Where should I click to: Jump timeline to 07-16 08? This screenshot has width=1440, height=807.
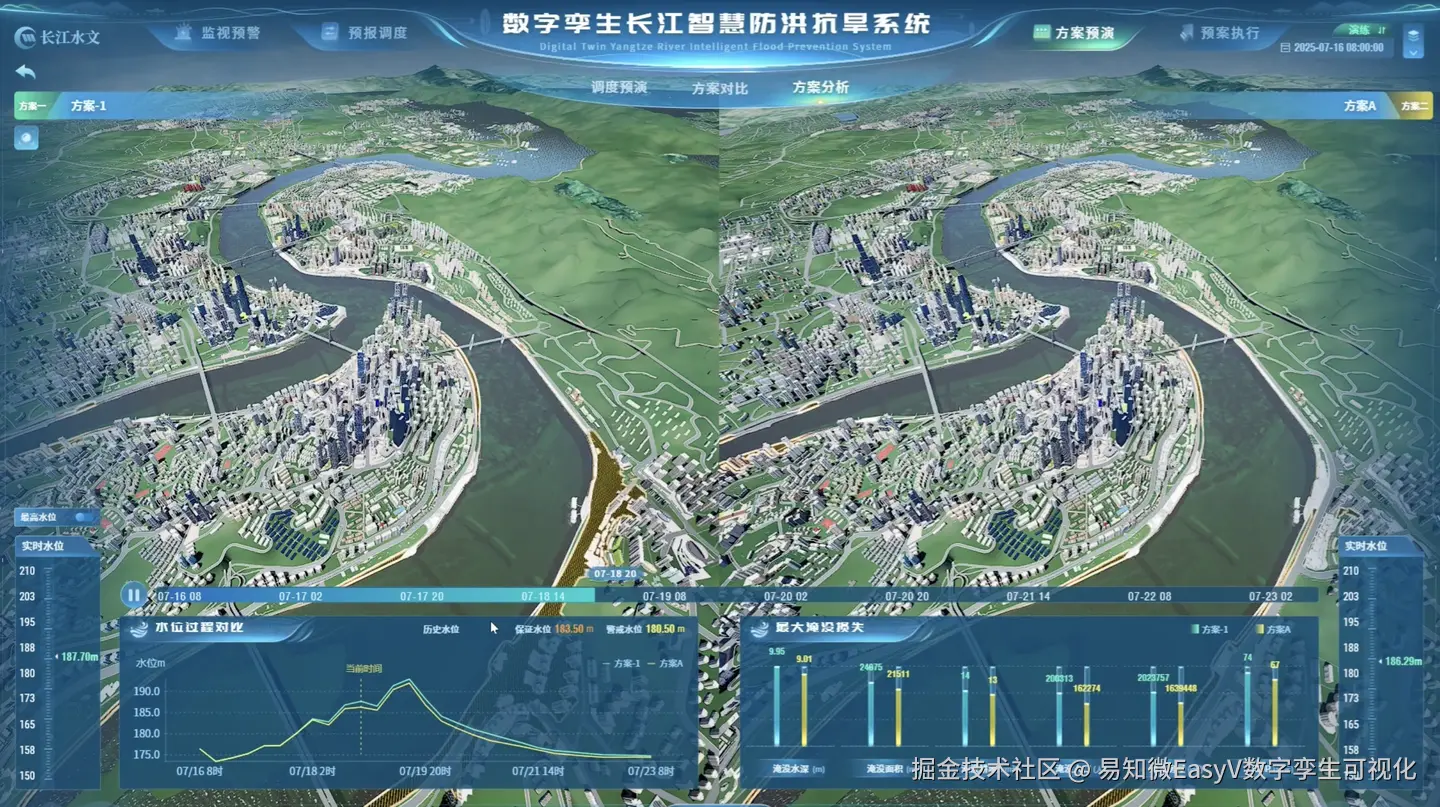tap(180, 595)
